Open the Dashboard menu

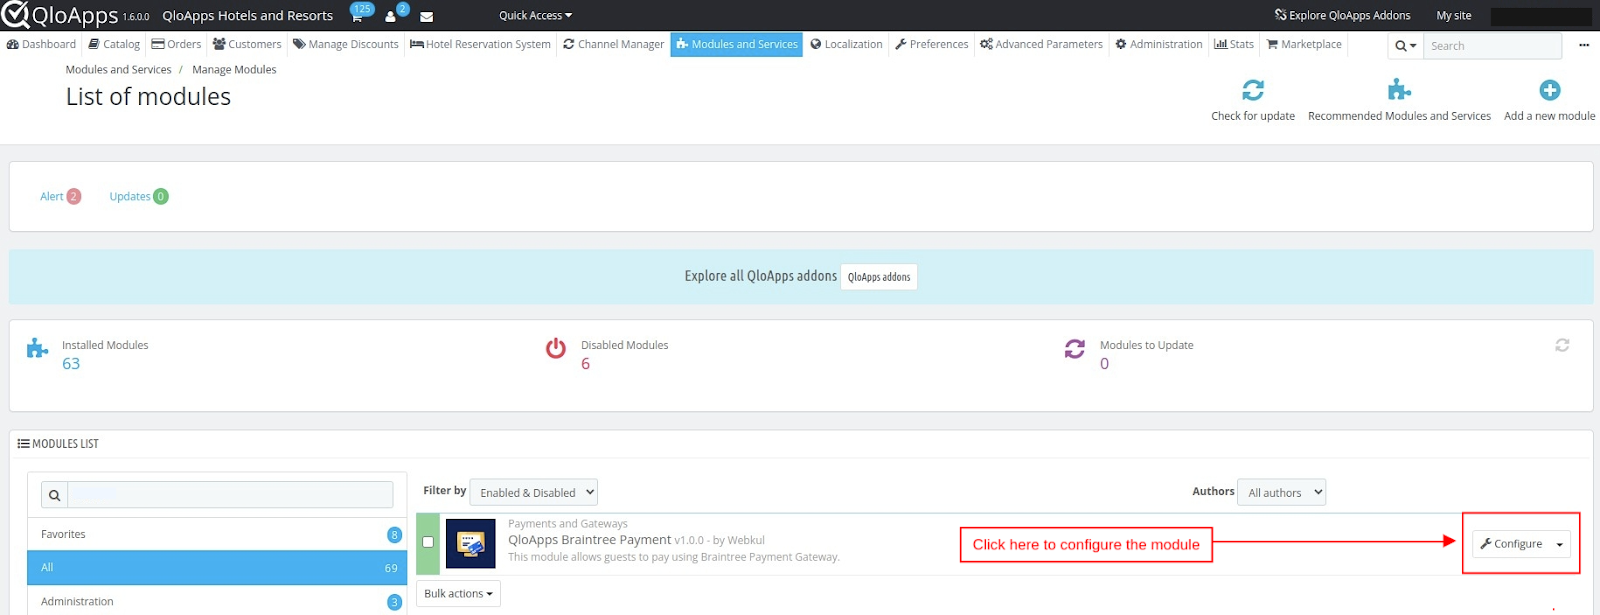coord(41,44)
